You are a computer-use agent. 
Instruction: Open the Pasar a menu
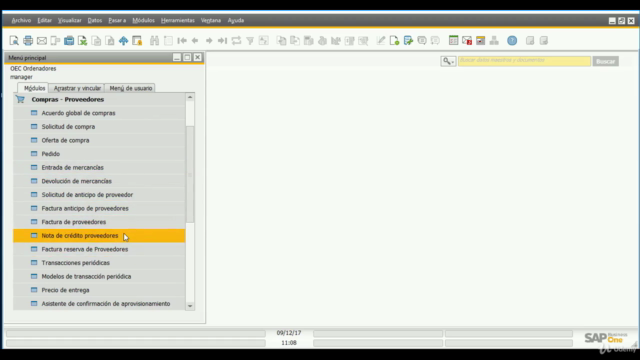point(117,20)
